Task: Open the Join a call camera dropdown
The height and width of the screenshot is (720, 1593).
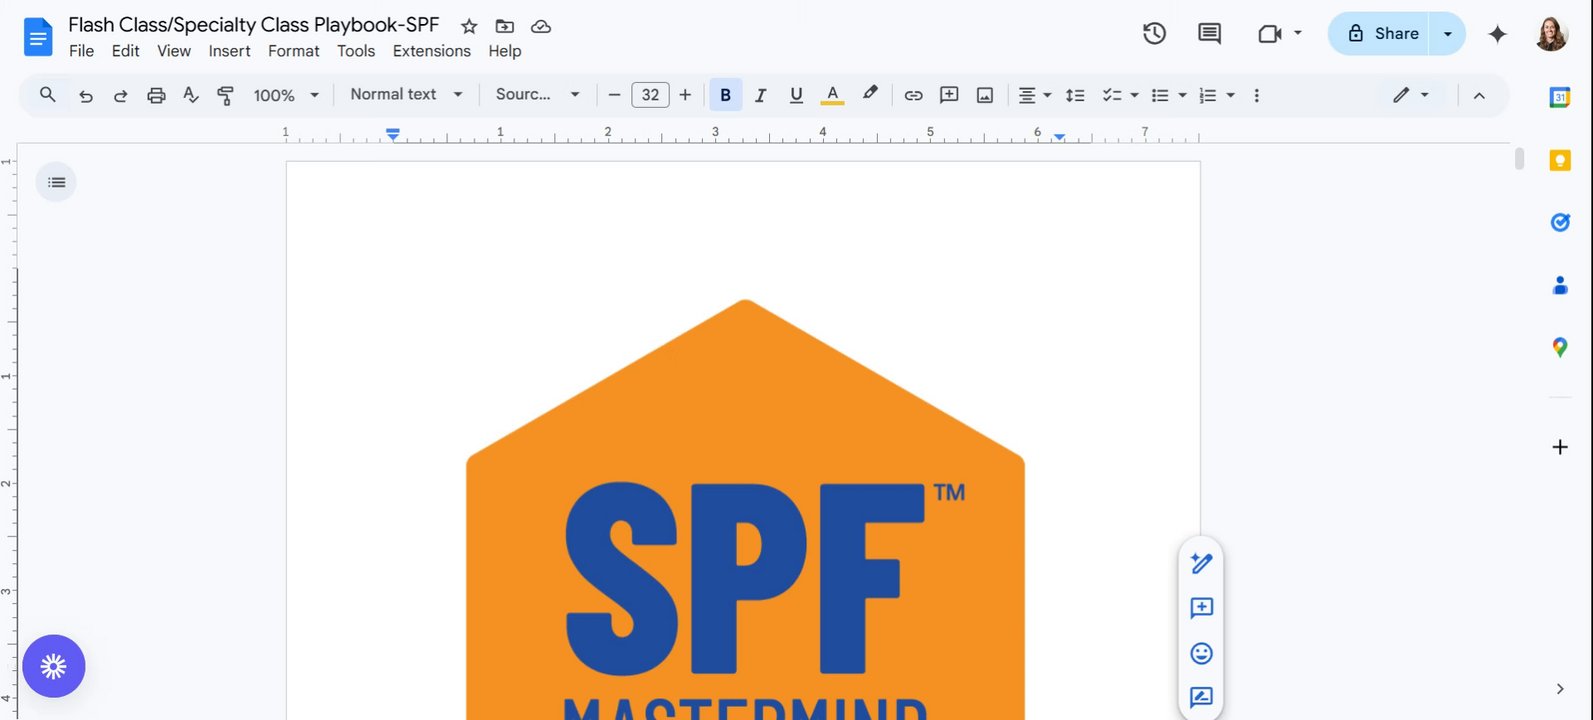Action: (x=1280, y=33)
